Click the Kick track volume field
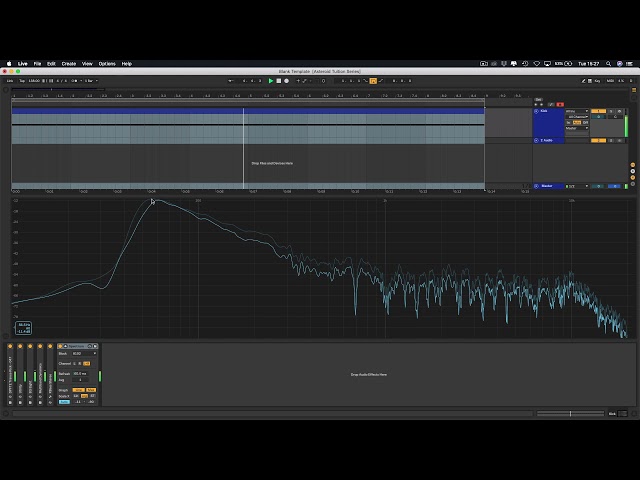 pyautogui.click(x=598, y=117)
